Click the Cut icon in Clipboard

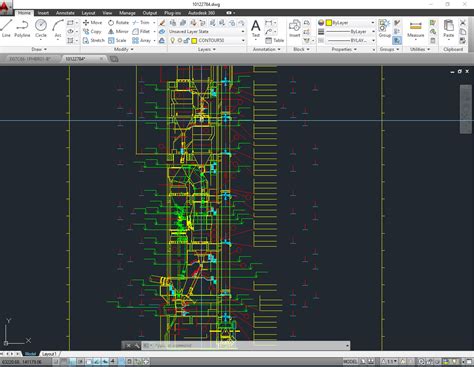click(x=463, y=23)
